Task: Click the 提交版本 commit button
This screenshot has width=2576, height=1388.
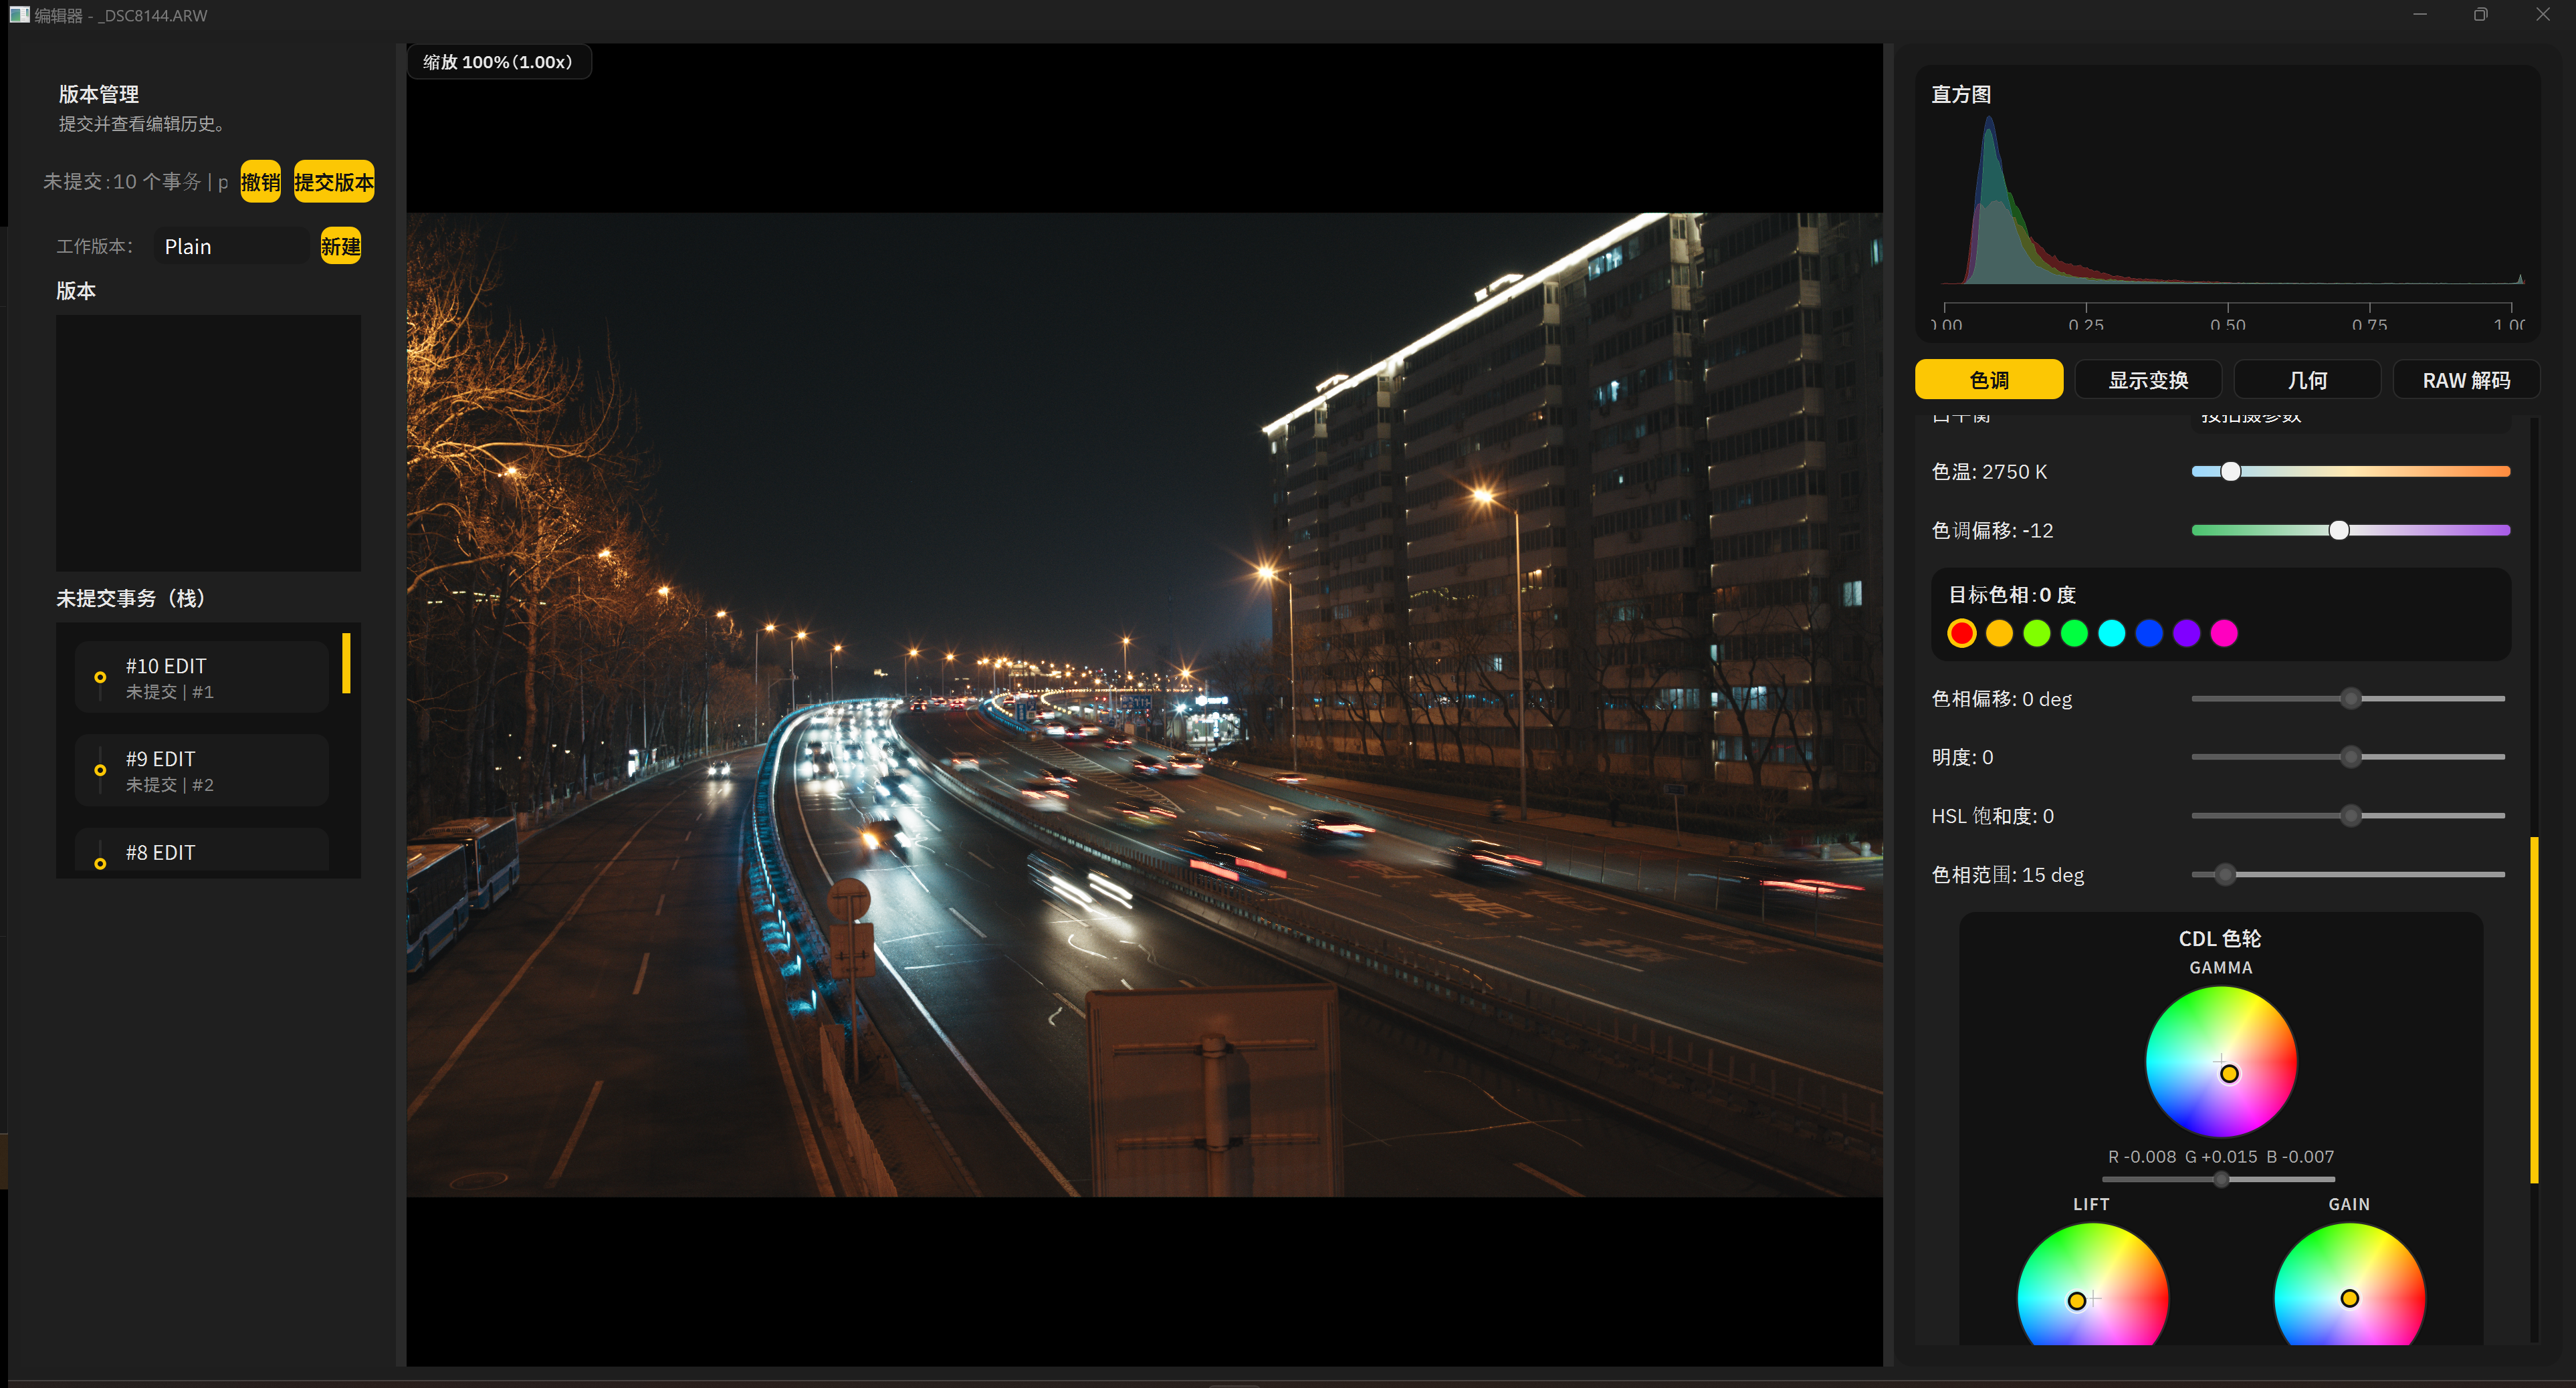Action: click(x=334, y=182)
